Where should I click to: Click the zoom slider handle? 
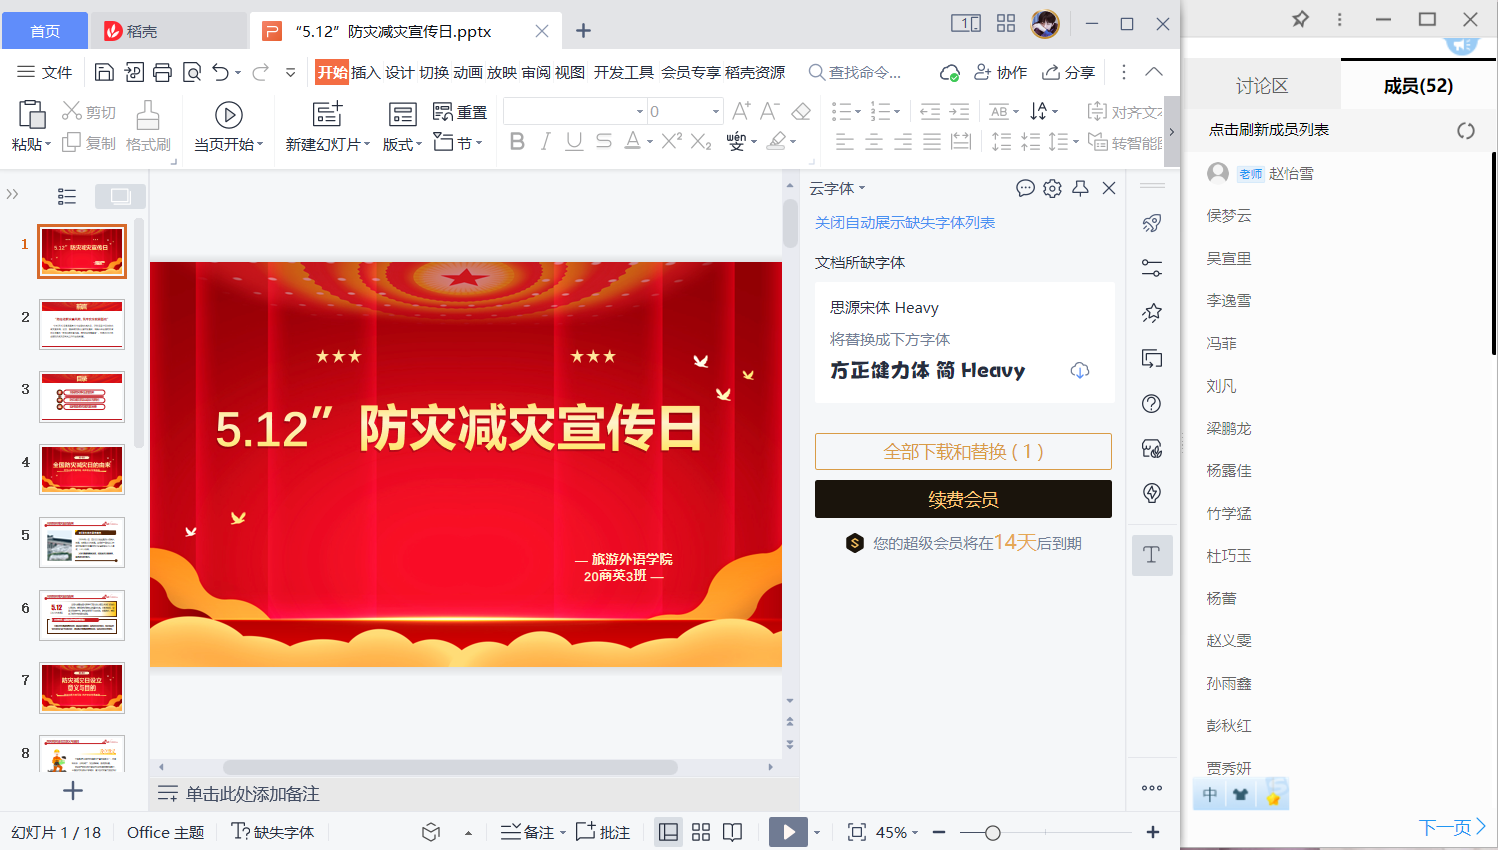click(992, 832)
